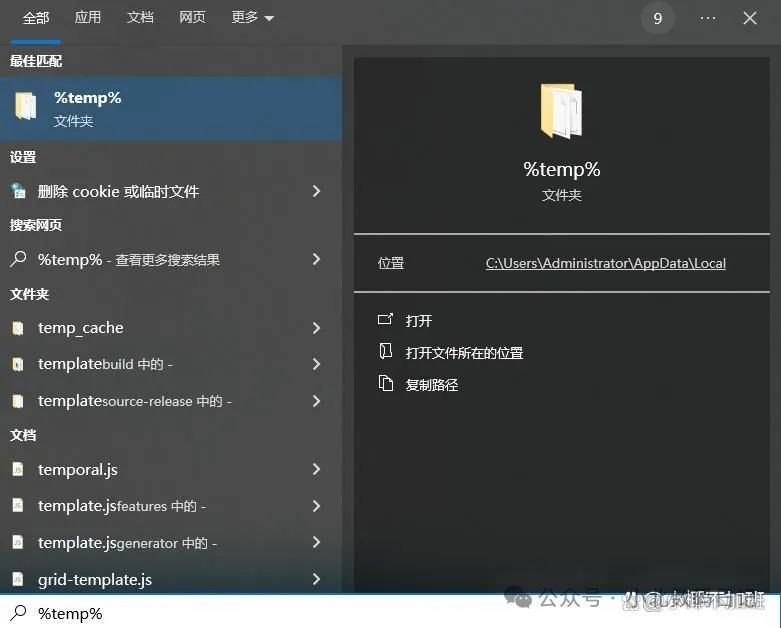Click the rewards badge showing 9
This screenshot has width=781, height=628.
click(657, 18)
